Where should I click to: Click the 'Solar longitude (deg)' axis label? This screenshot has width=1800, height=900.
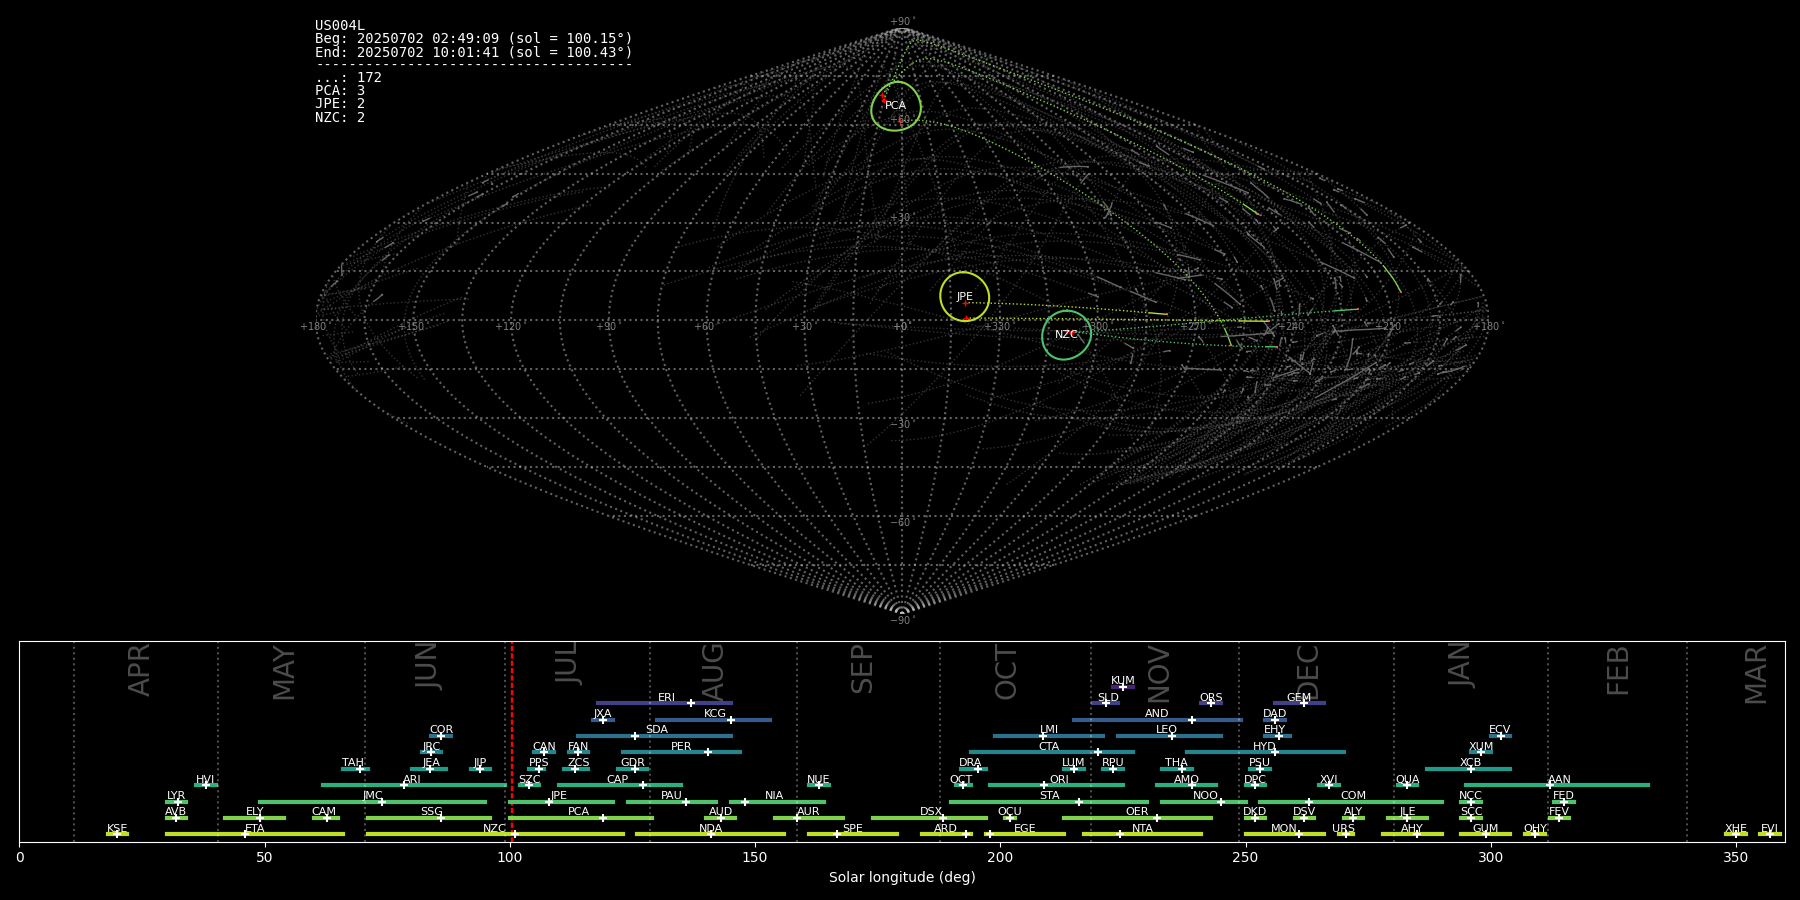902,877
